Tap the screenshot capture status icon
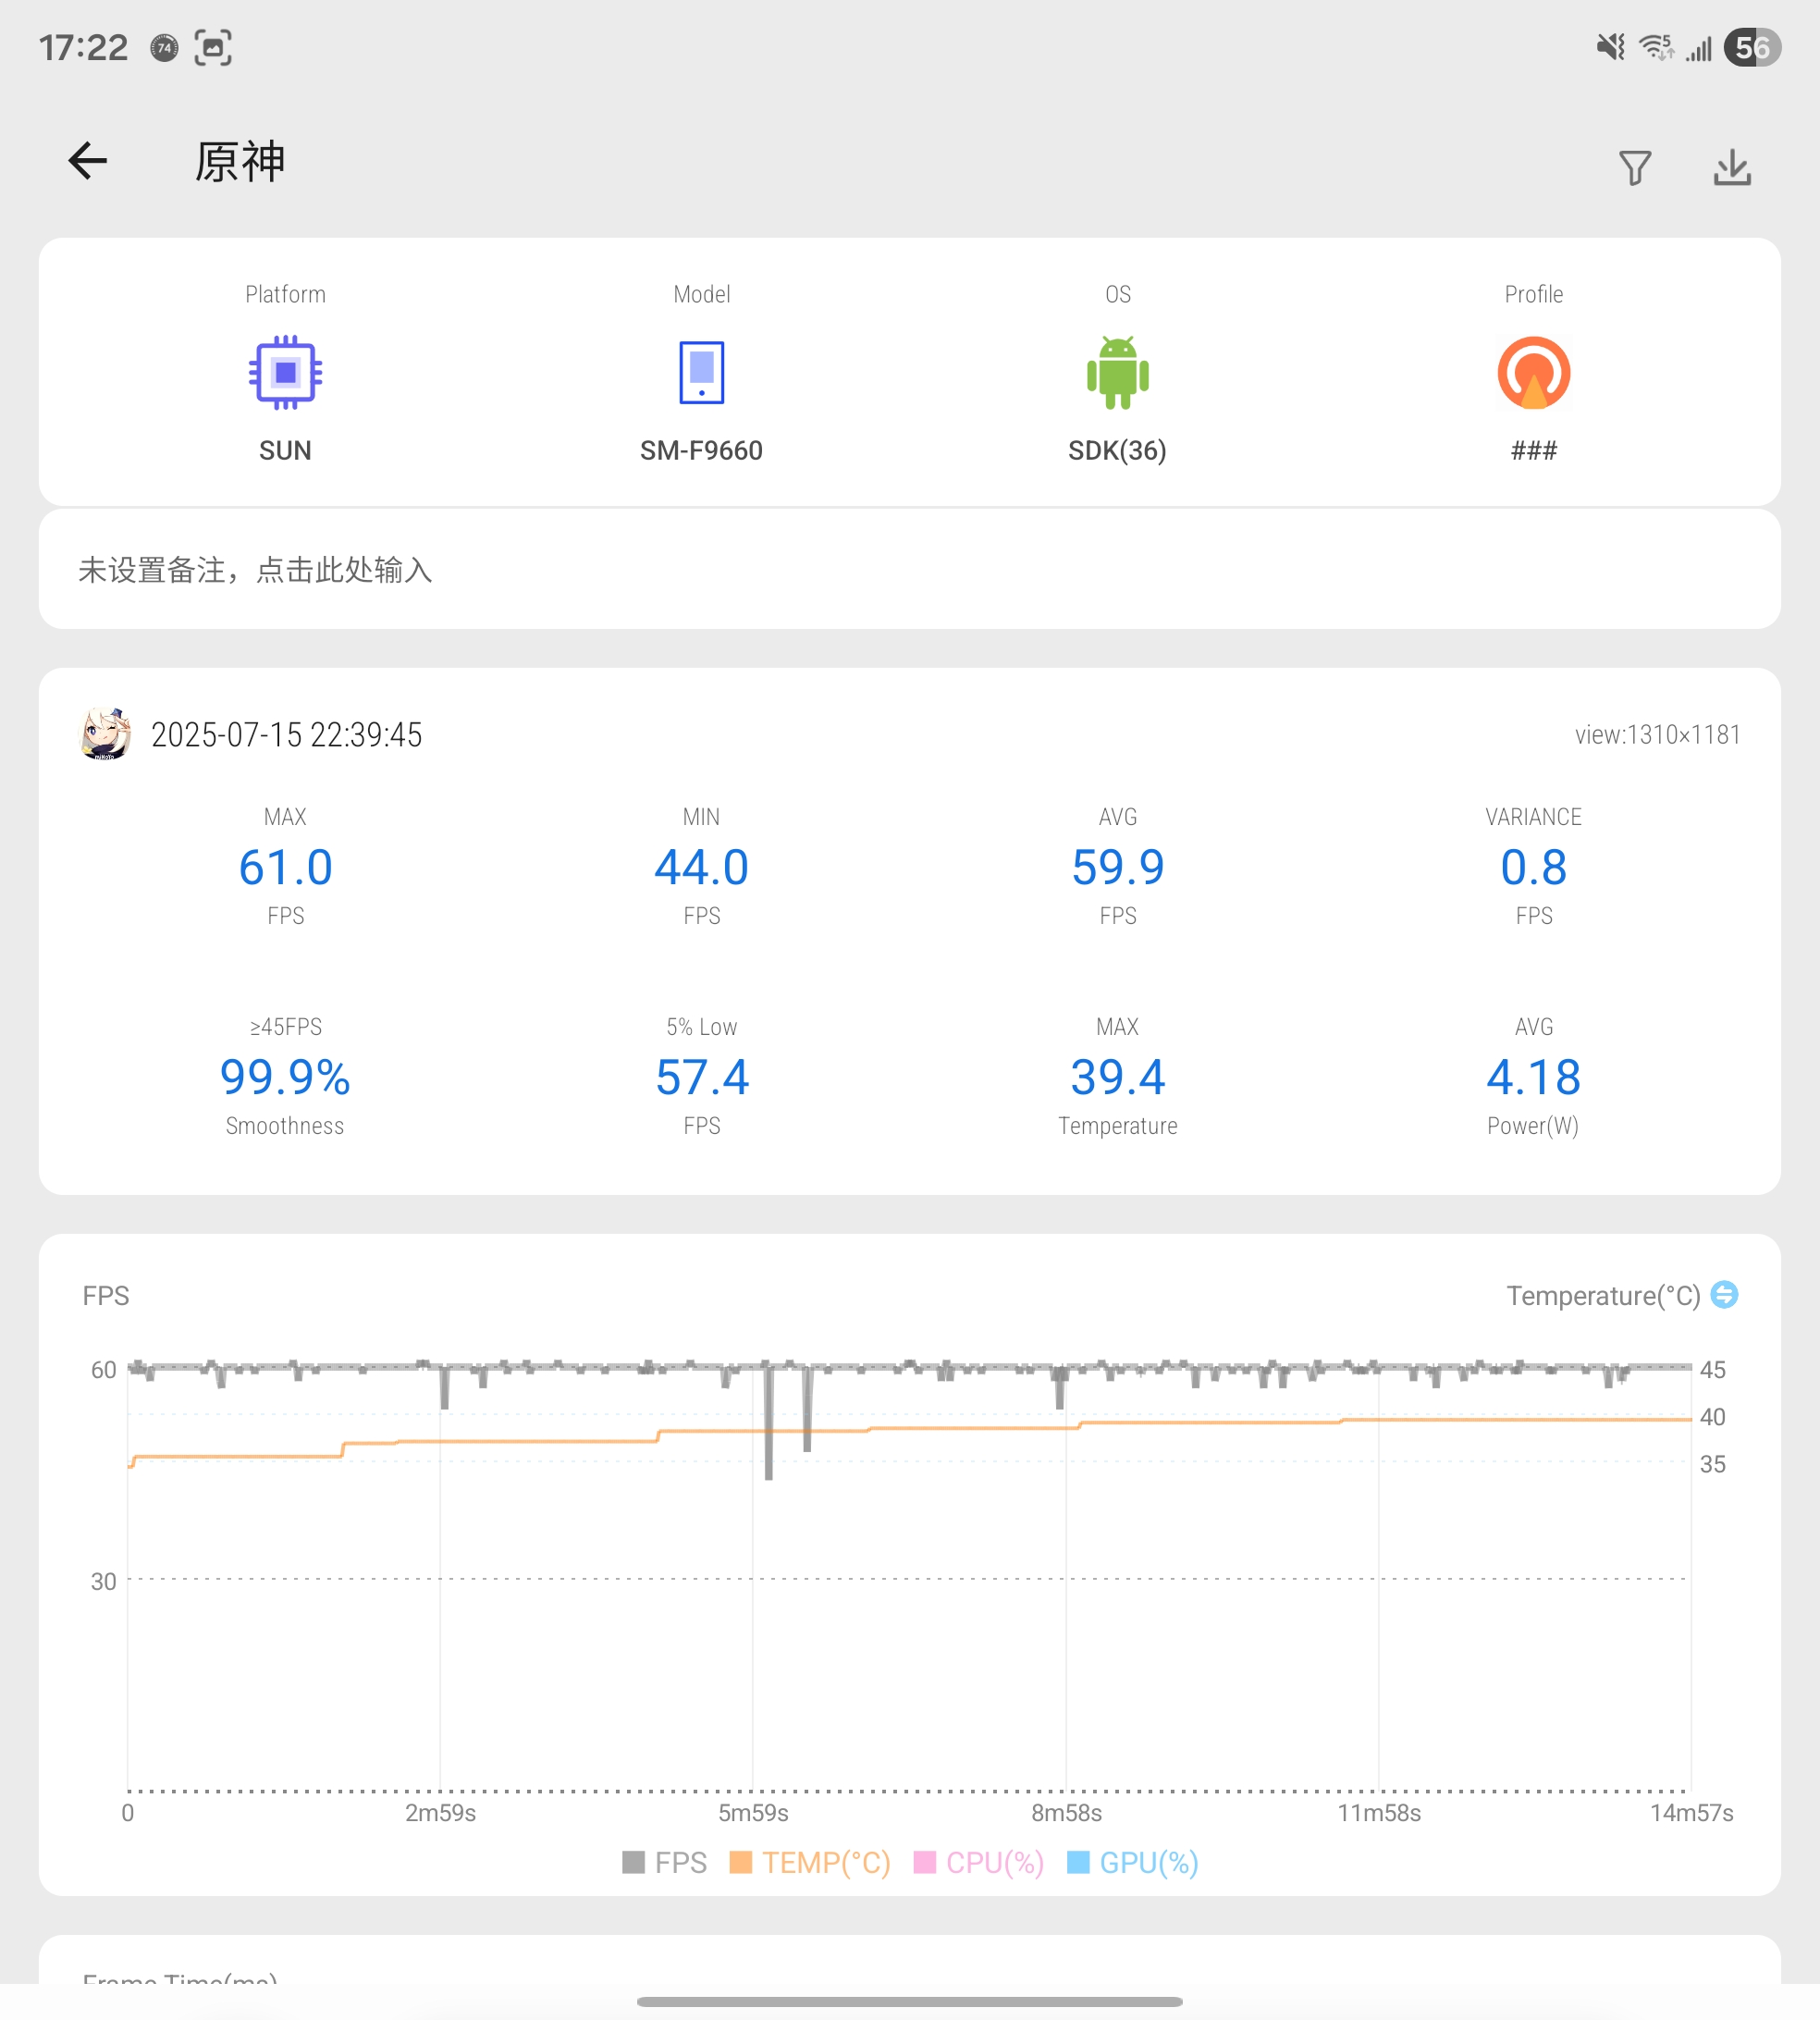Image resolution: width=1820 pixels, height=2020 pixels. pos(213,47)
